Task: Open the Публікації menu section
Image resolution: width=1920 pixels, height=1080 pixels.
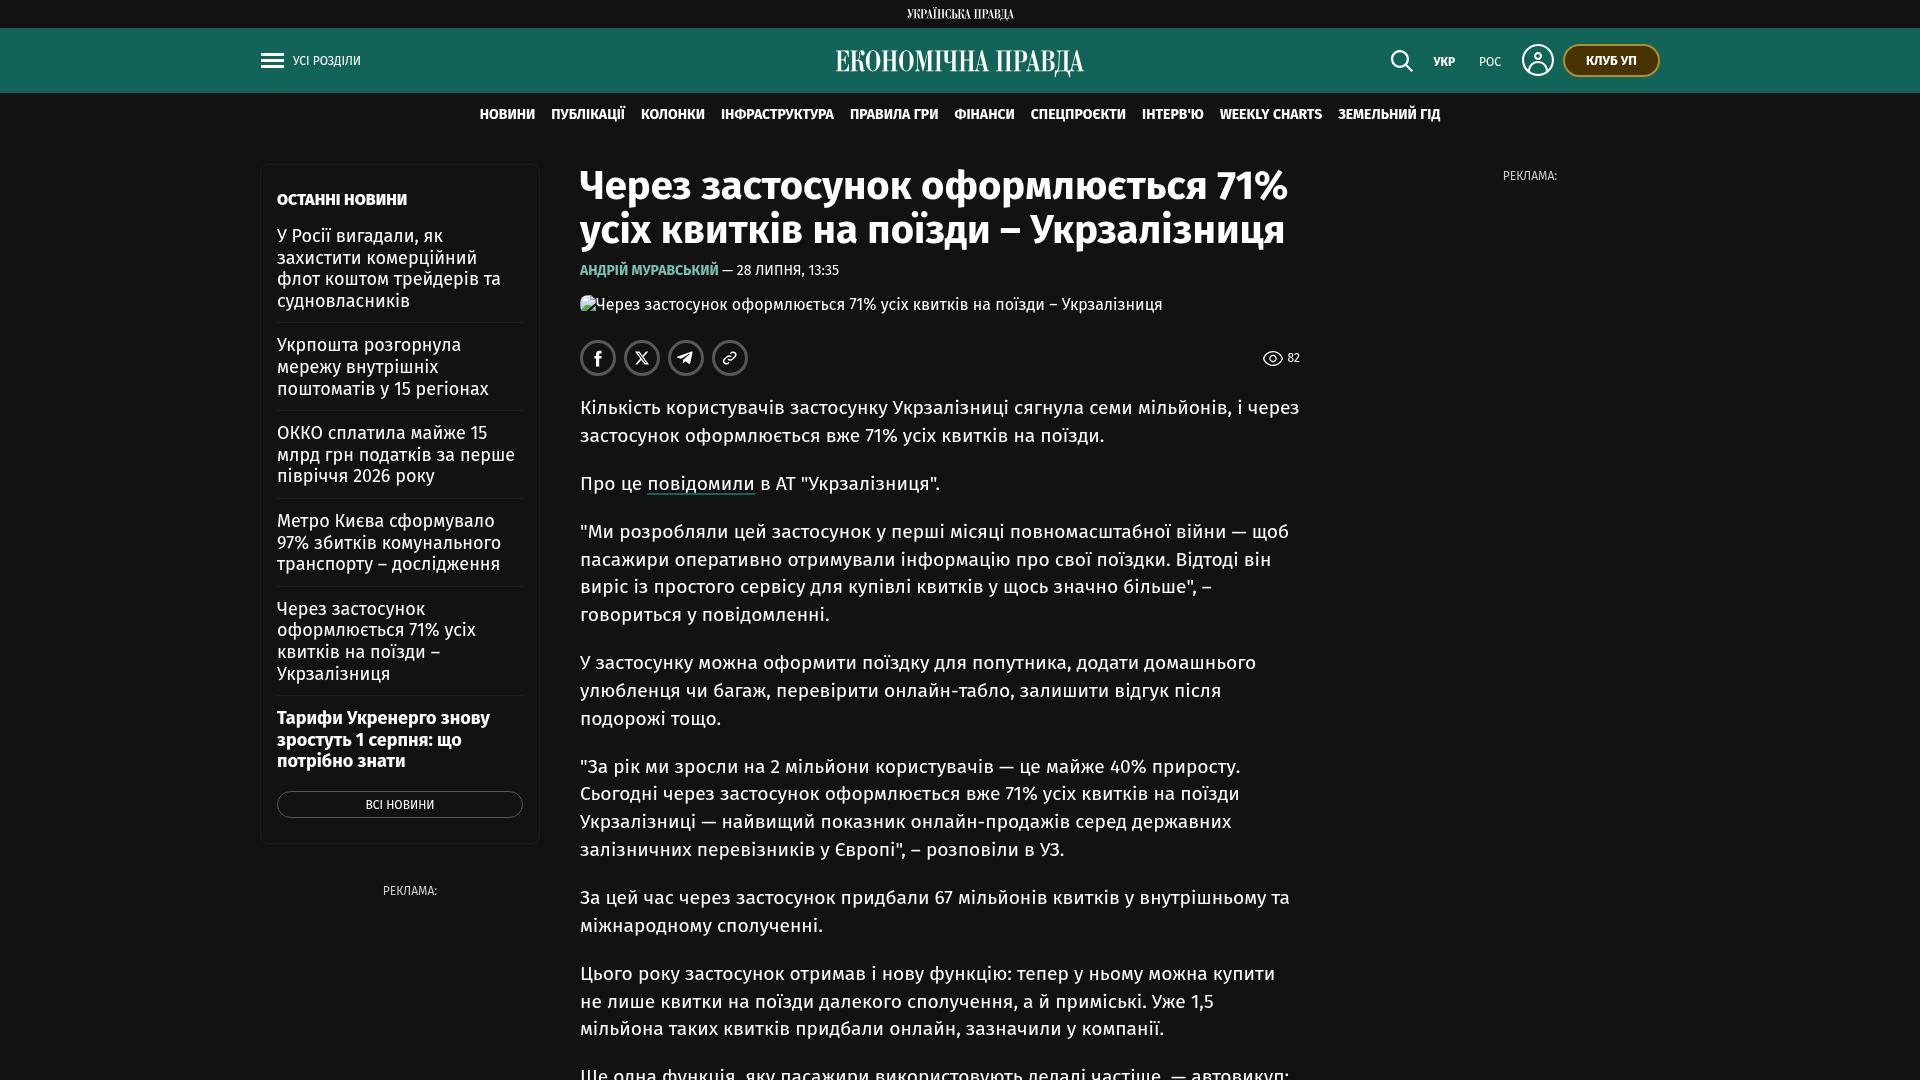Action: coord(588,115)
